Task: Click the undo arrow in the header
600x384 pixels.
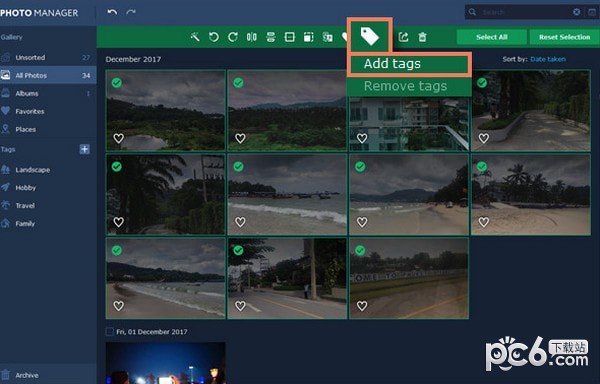Action: pyautogui.click(x=112, y=12)
